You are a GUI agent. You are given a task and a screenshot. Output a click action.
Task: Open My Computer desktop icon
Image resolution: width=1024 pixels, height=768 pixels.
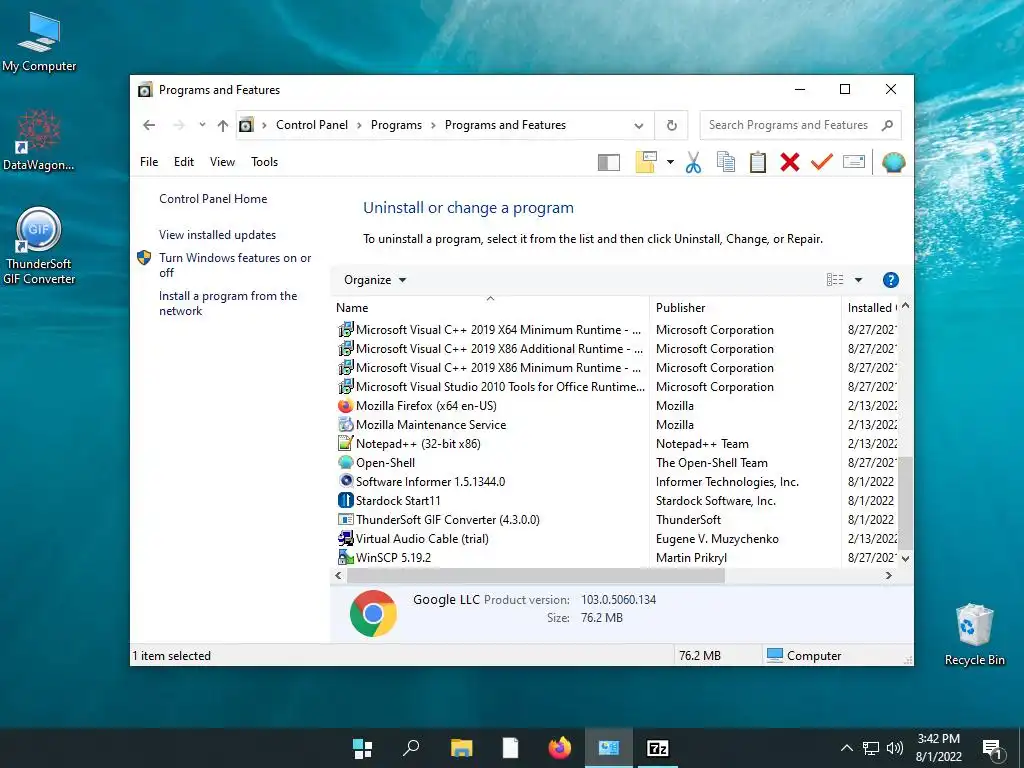tap(39, 42)
